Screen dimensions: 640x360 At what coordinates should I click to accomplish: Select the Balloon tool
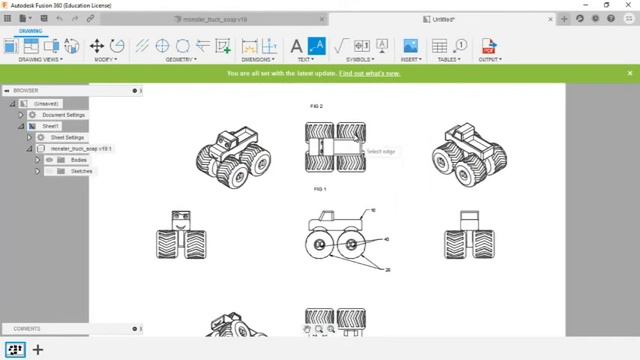[460, 46]
